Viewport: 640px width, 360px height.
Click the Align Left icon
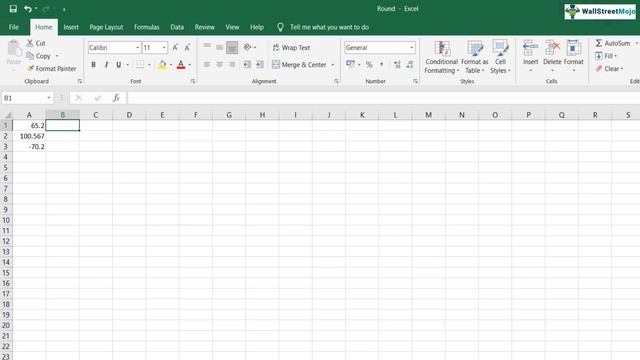pos(207,64)
